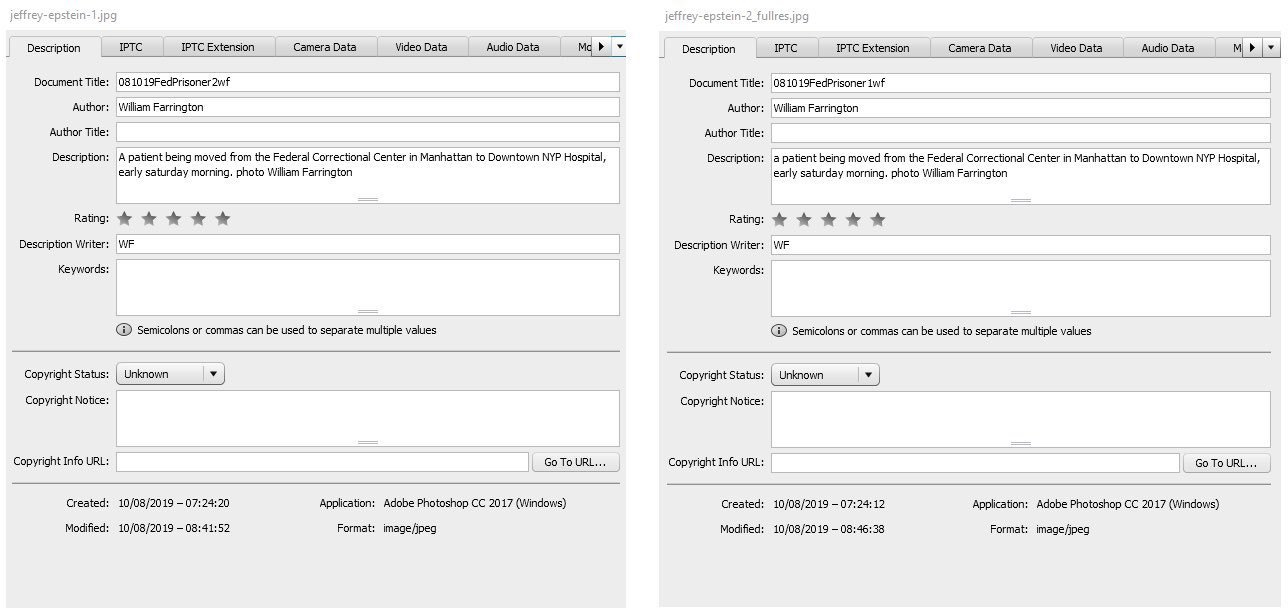Click Author field in right panel
This screenshot has height=608, width=1288.
[x=1021, y=108]
